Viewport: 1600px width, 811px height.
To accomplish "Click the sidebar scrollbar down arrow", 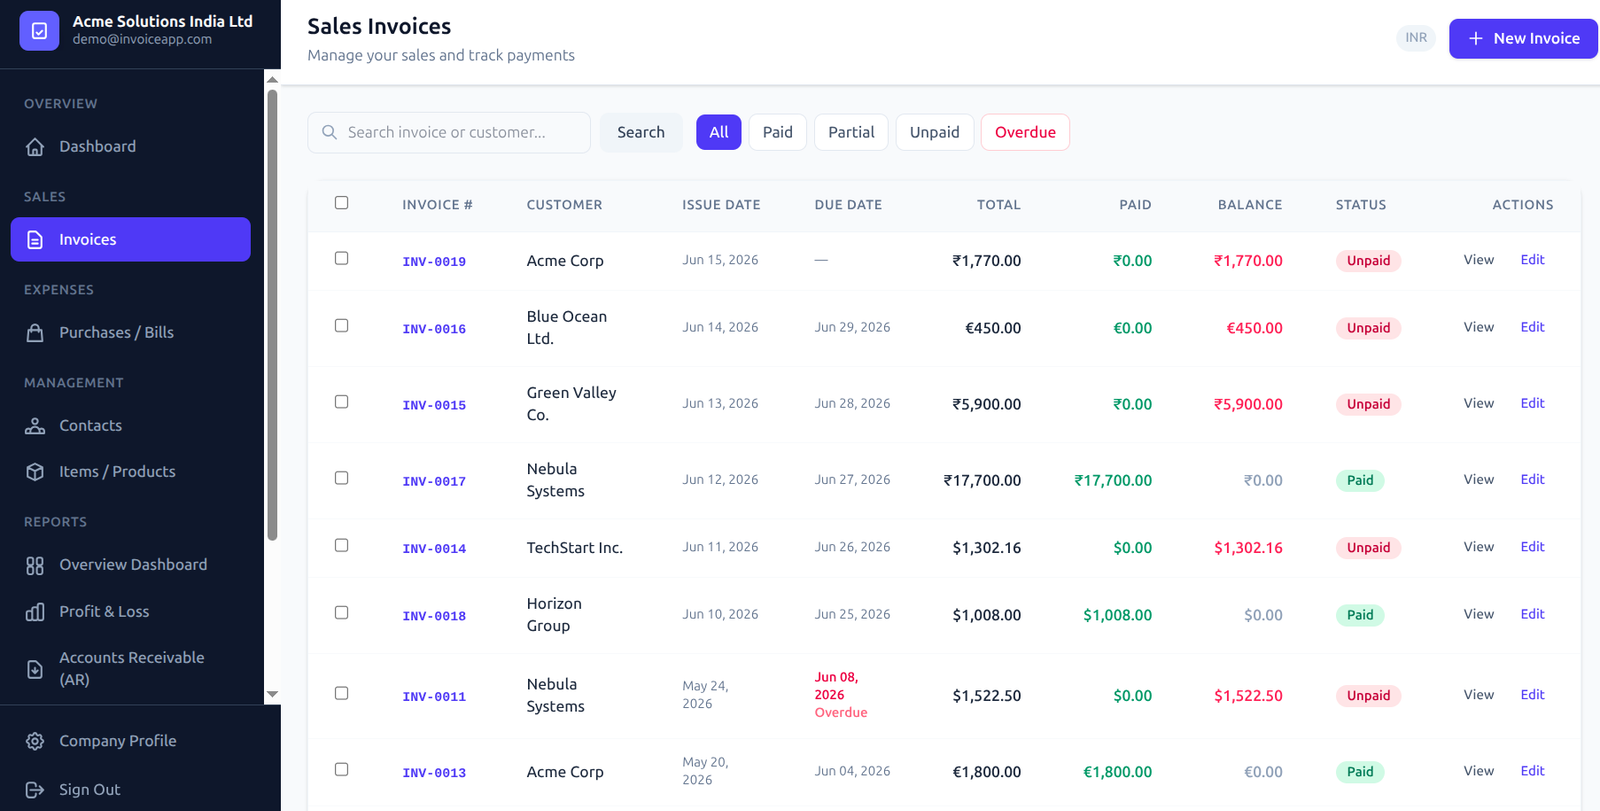I will point(272,694).
